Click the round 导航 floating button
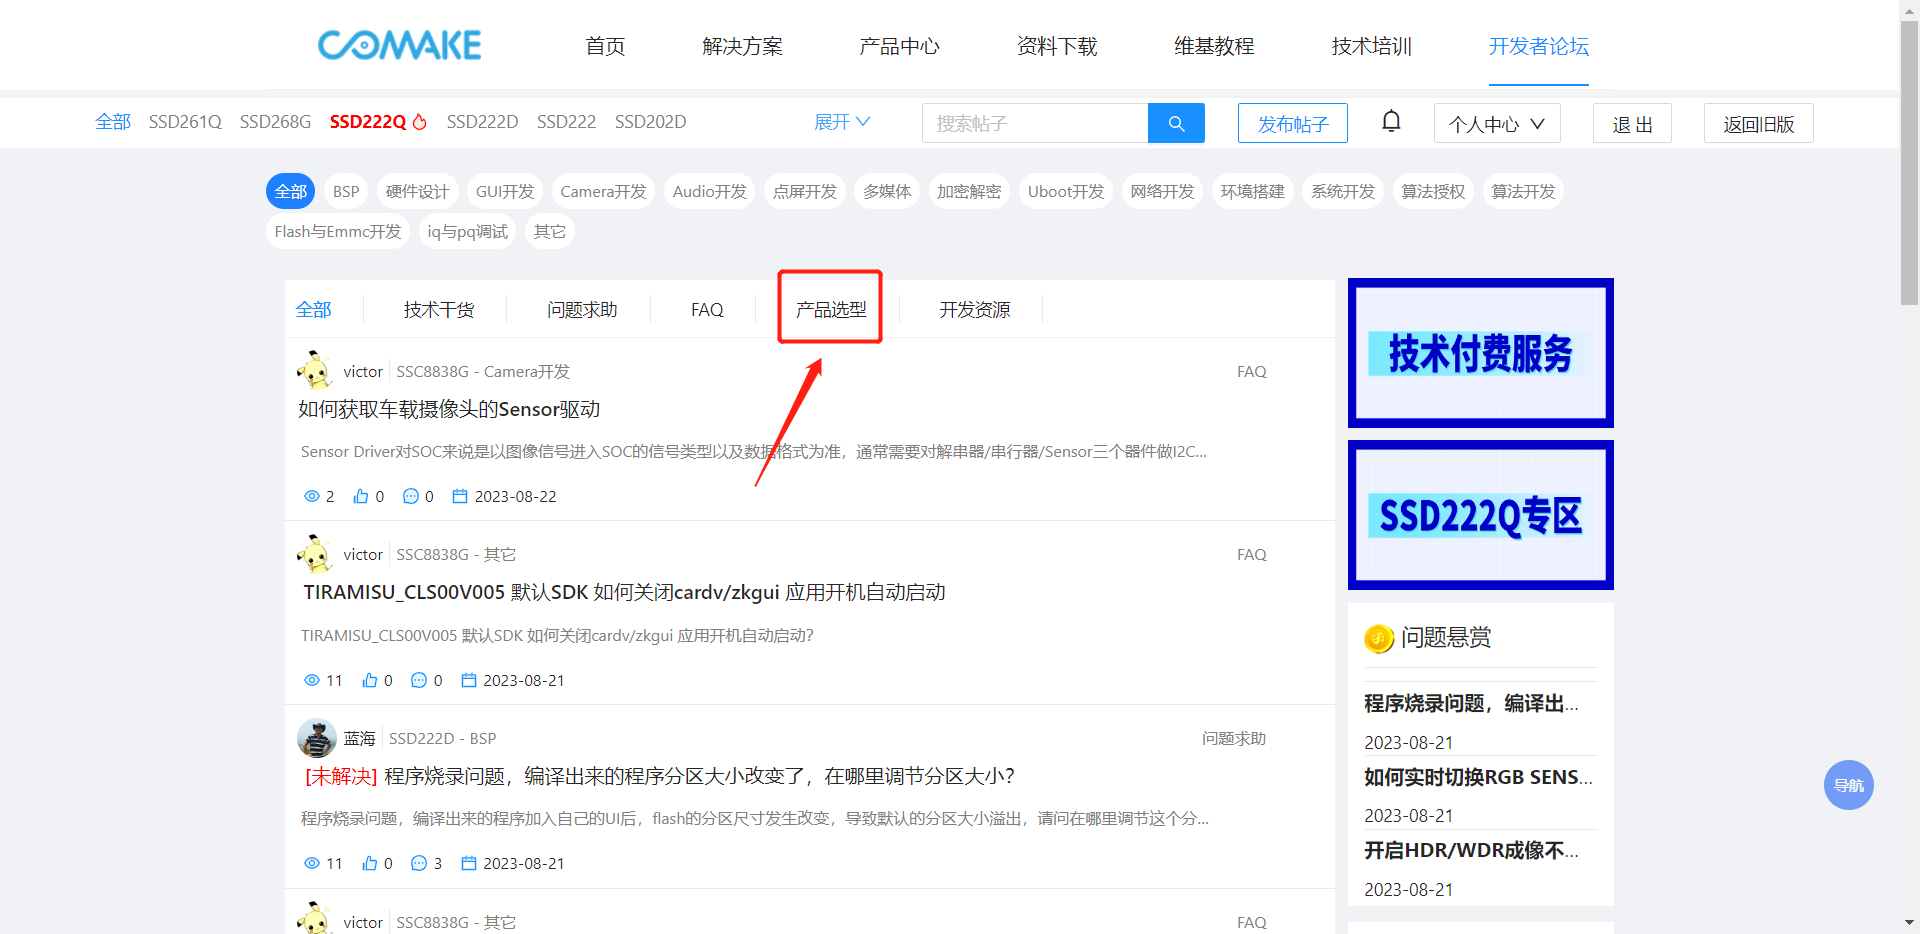This screenshot has height=934, width=1920. click(x=1848, y=785)
